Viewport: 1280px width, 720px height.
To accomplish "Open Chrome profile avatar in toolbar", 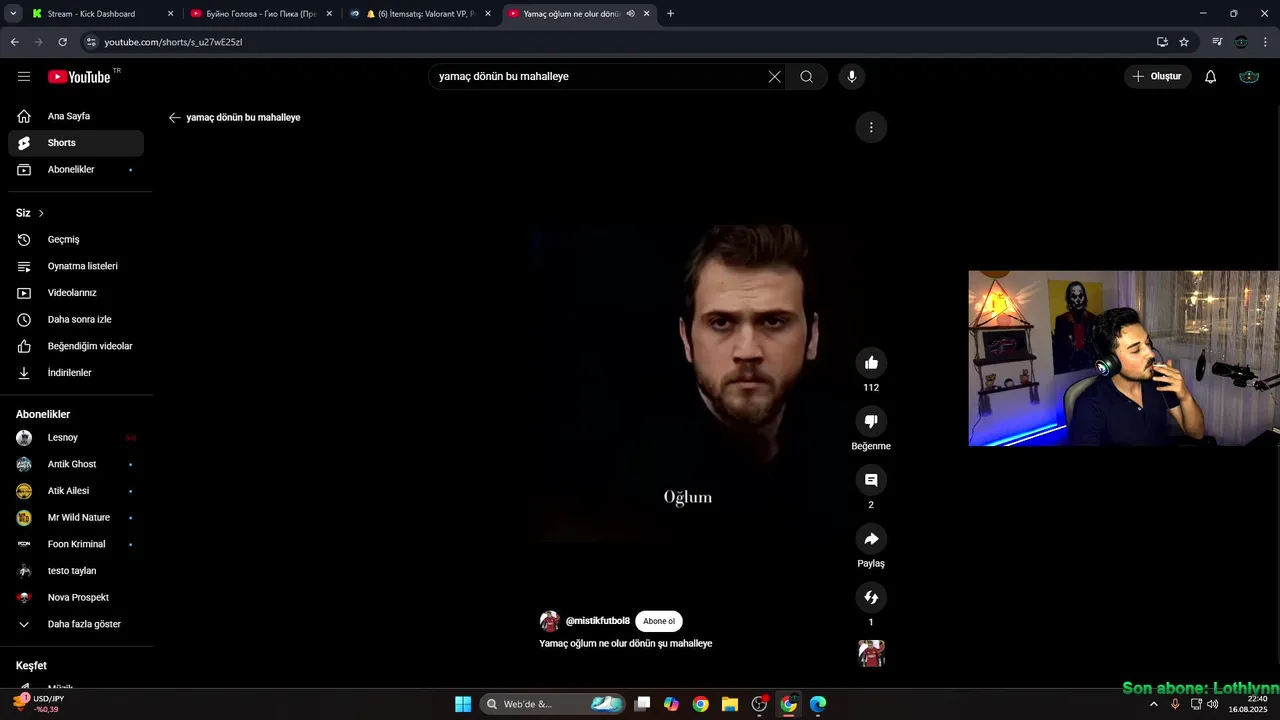I will click(x=1241, y=42).
